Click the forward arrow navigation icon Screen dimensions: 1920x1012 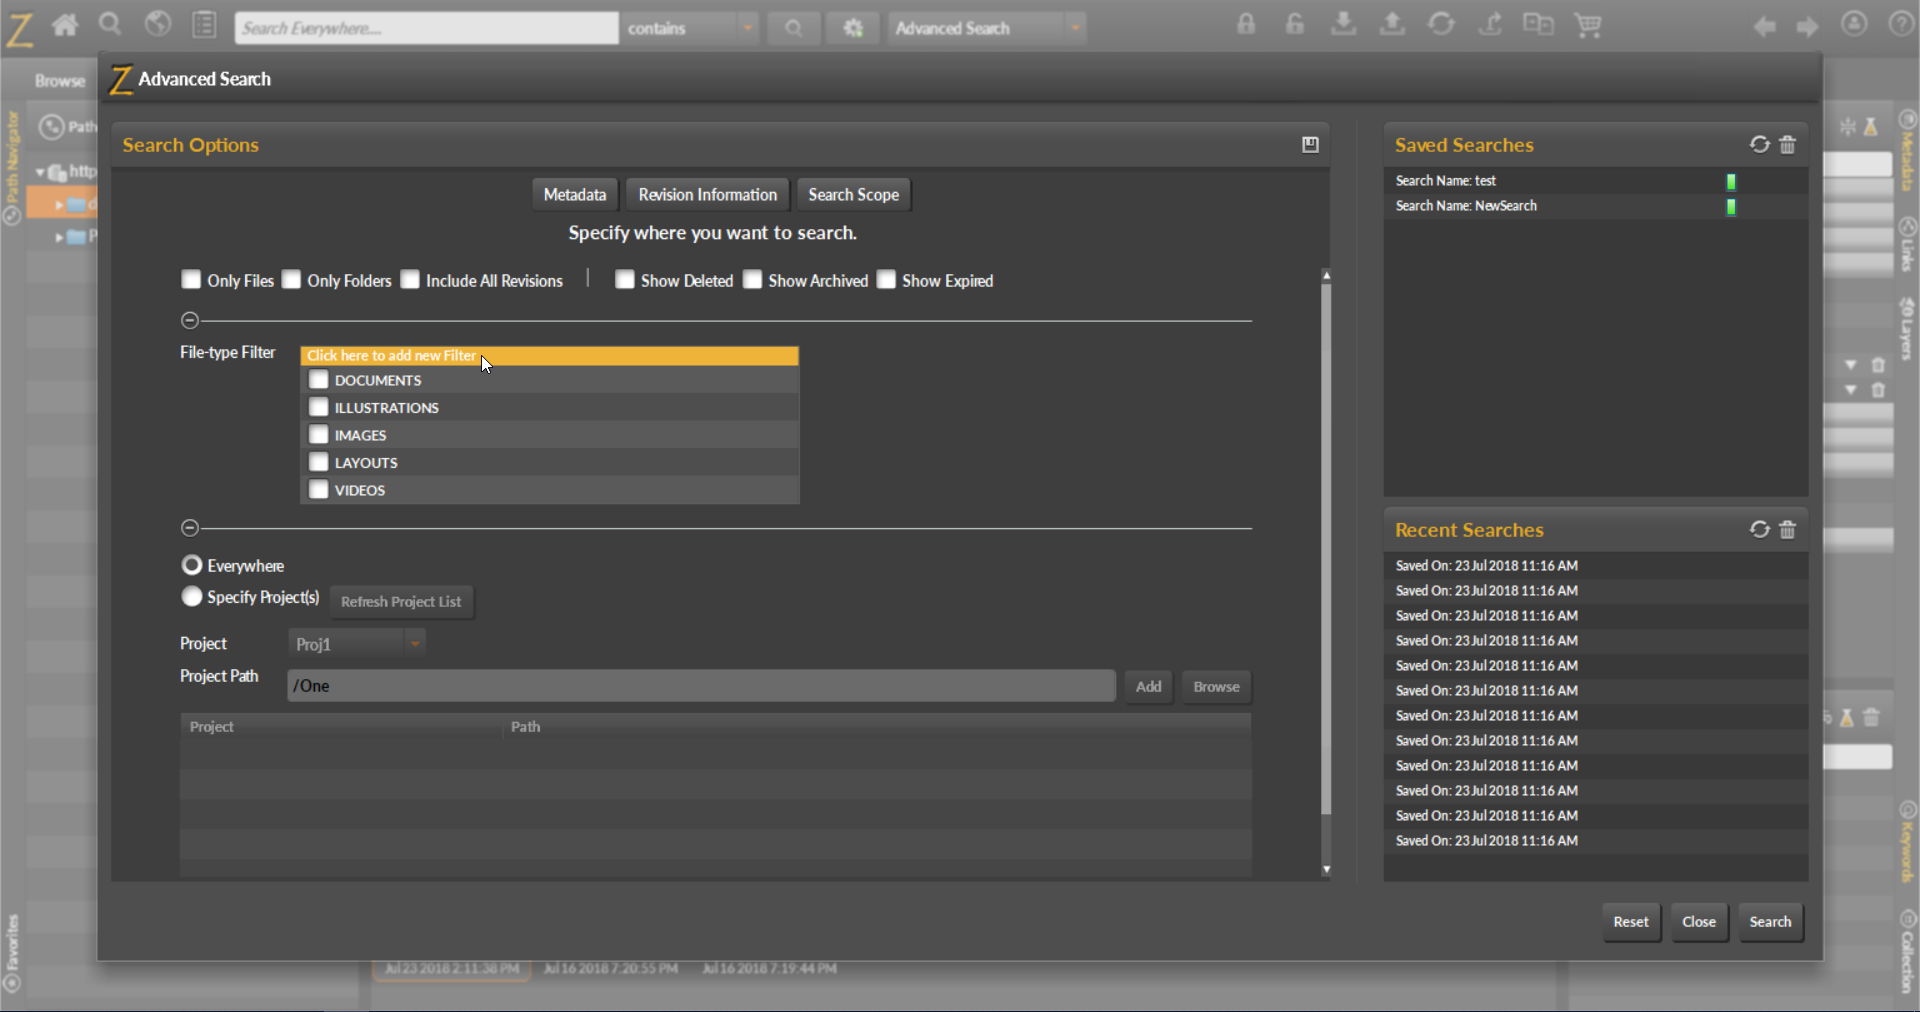pos(1807,27)
